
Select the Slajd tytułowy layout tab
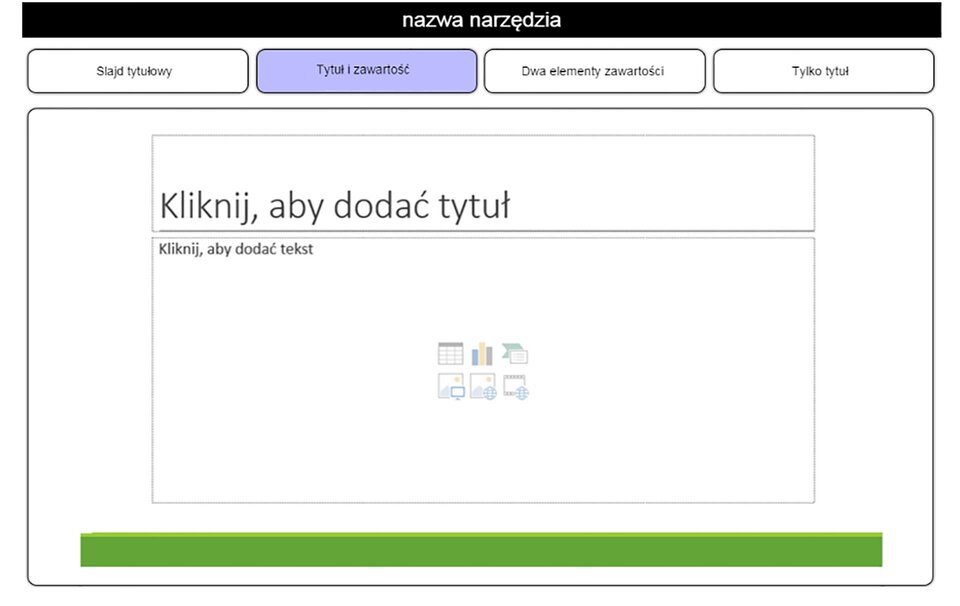tap(138, 71)
